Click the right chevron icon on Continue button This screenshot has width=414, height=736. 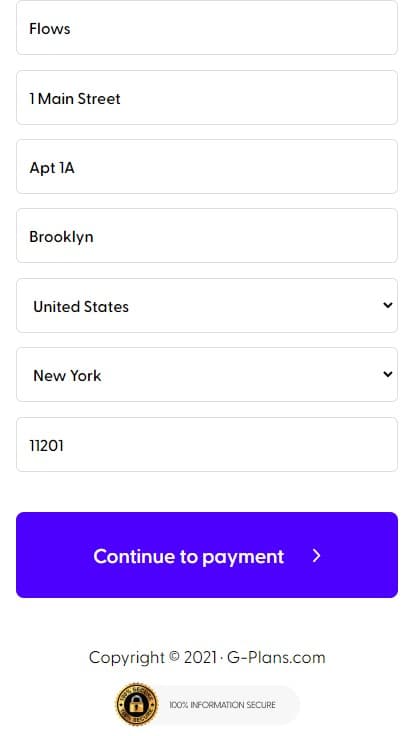317,556
